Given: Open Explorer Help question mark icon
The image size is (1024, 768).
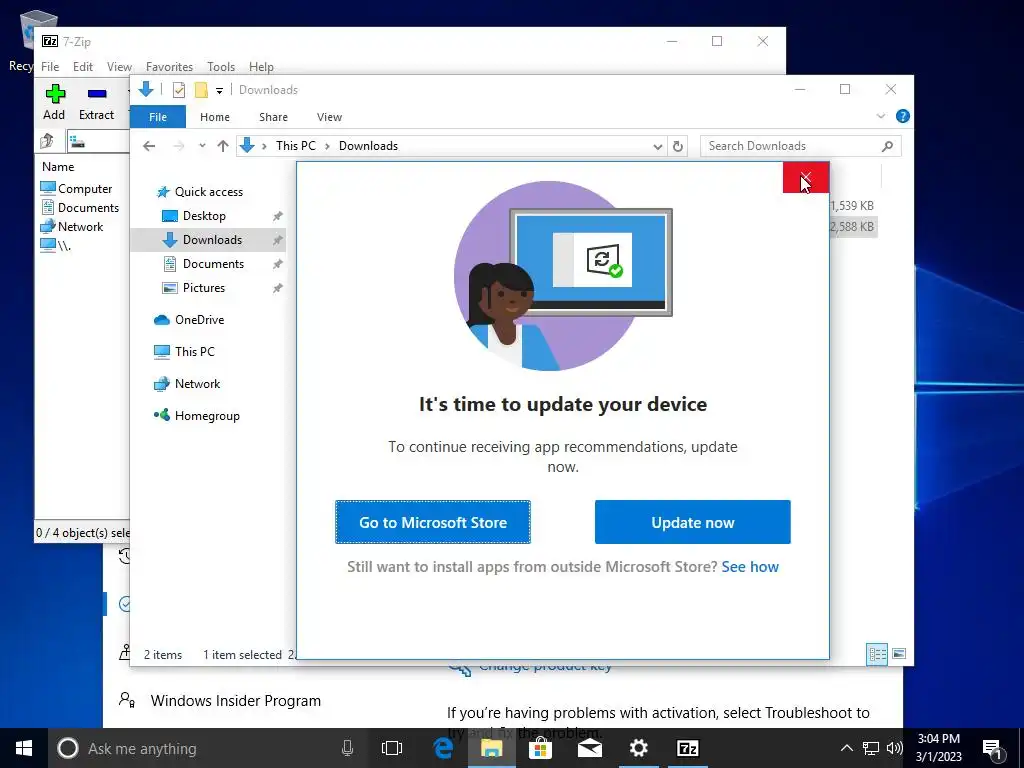Looking at the screenshot, I should pyautogui.click(x=903, y=116).
